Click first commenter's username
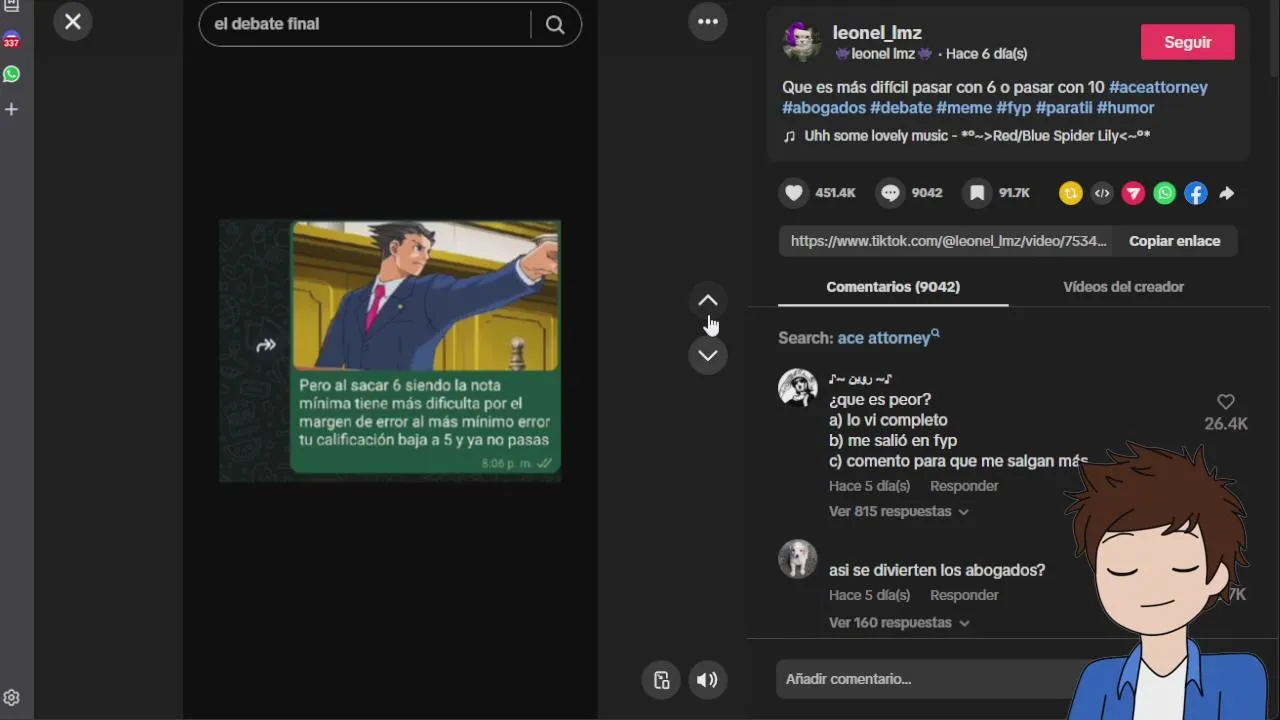This screenshot has height=720, width=1280. (860, 379)
